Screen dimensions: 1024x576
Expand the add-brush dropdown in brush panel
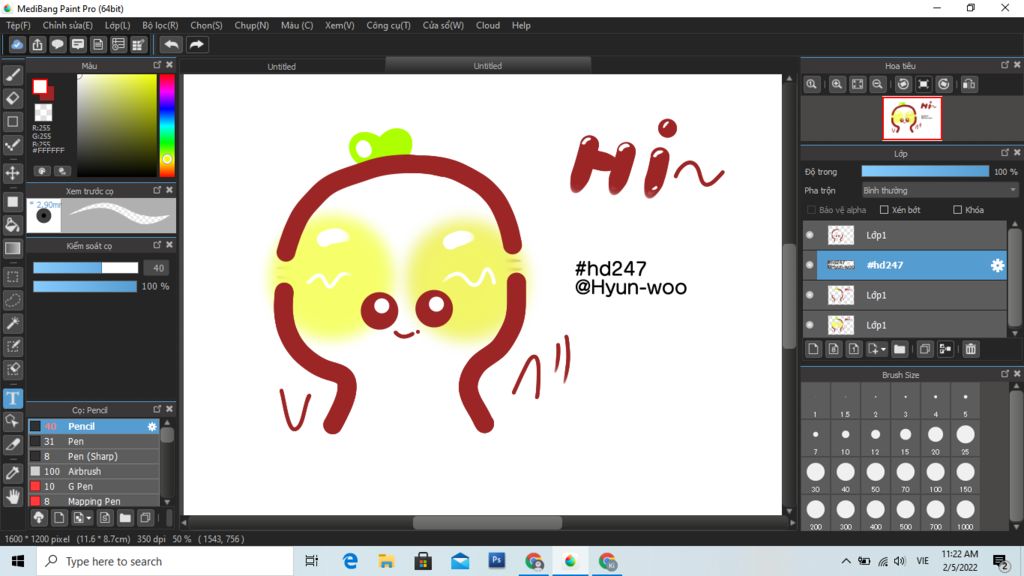click(88, 518)
